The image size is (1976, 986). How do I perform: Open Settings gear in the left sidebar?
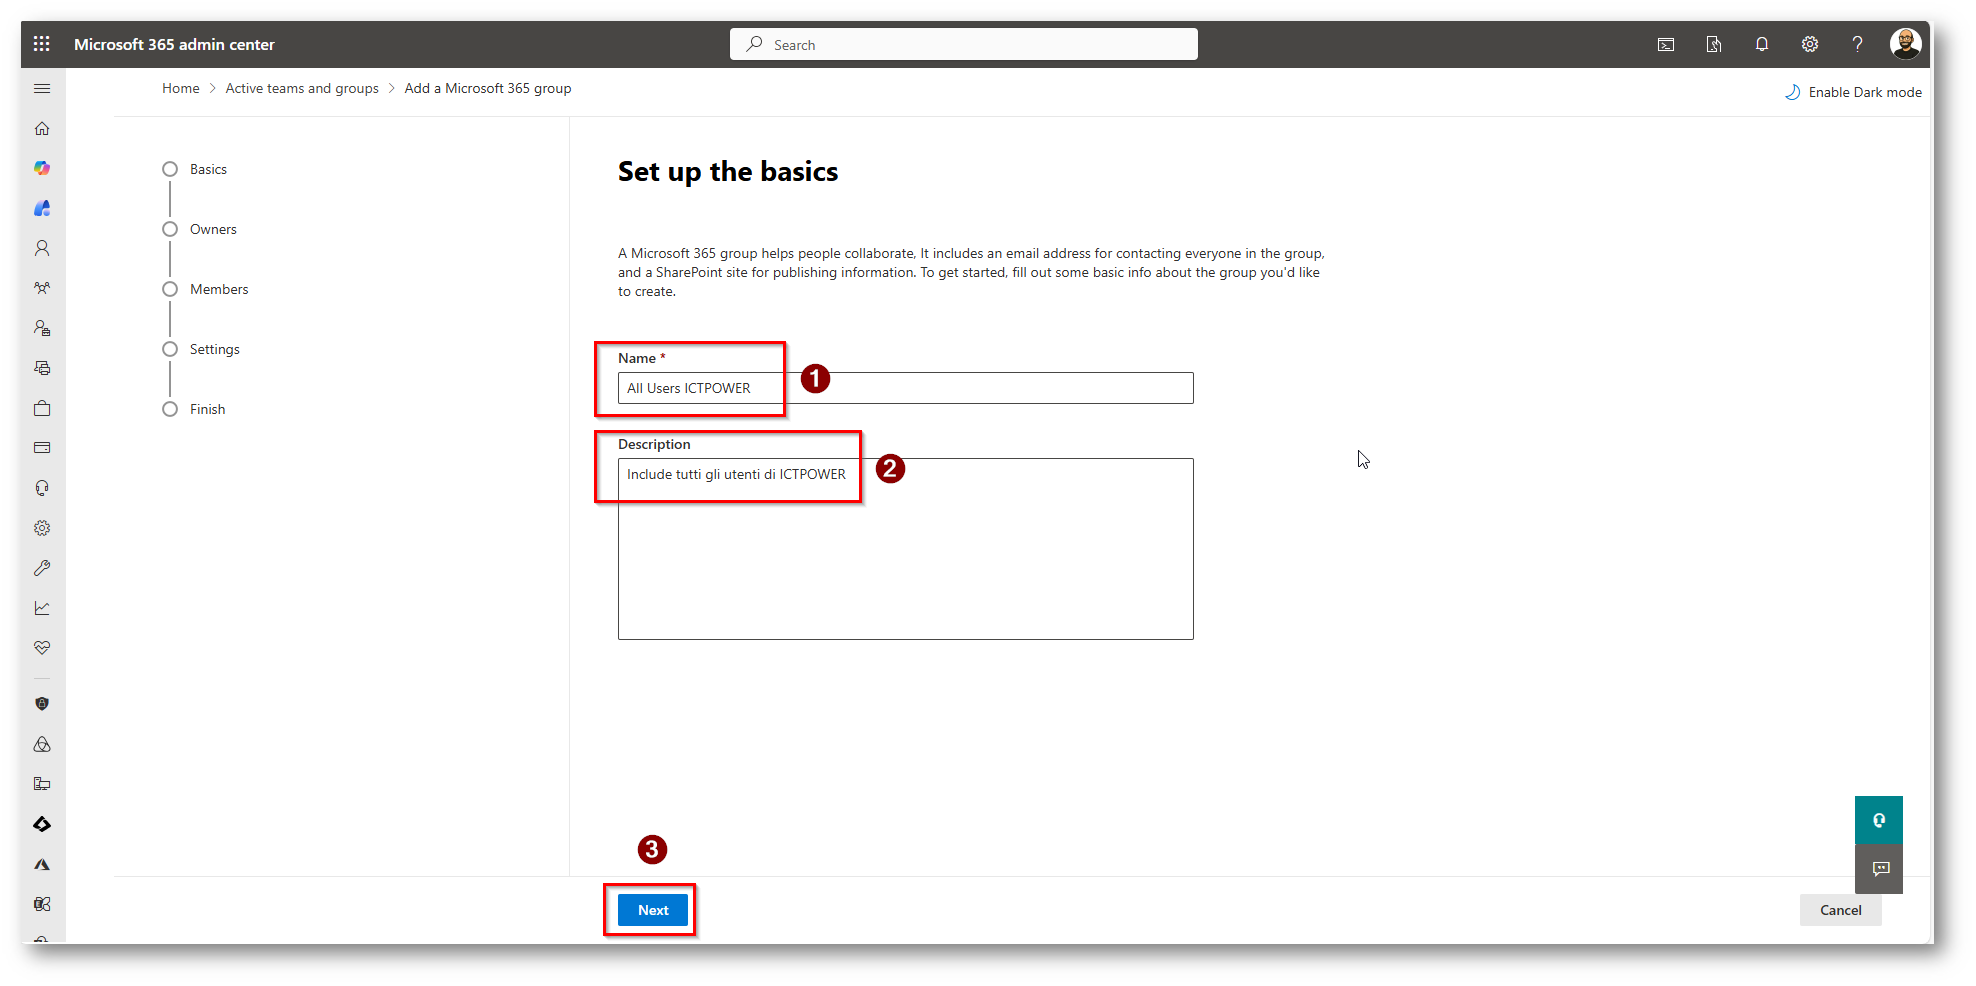click(x=42, y=528)
